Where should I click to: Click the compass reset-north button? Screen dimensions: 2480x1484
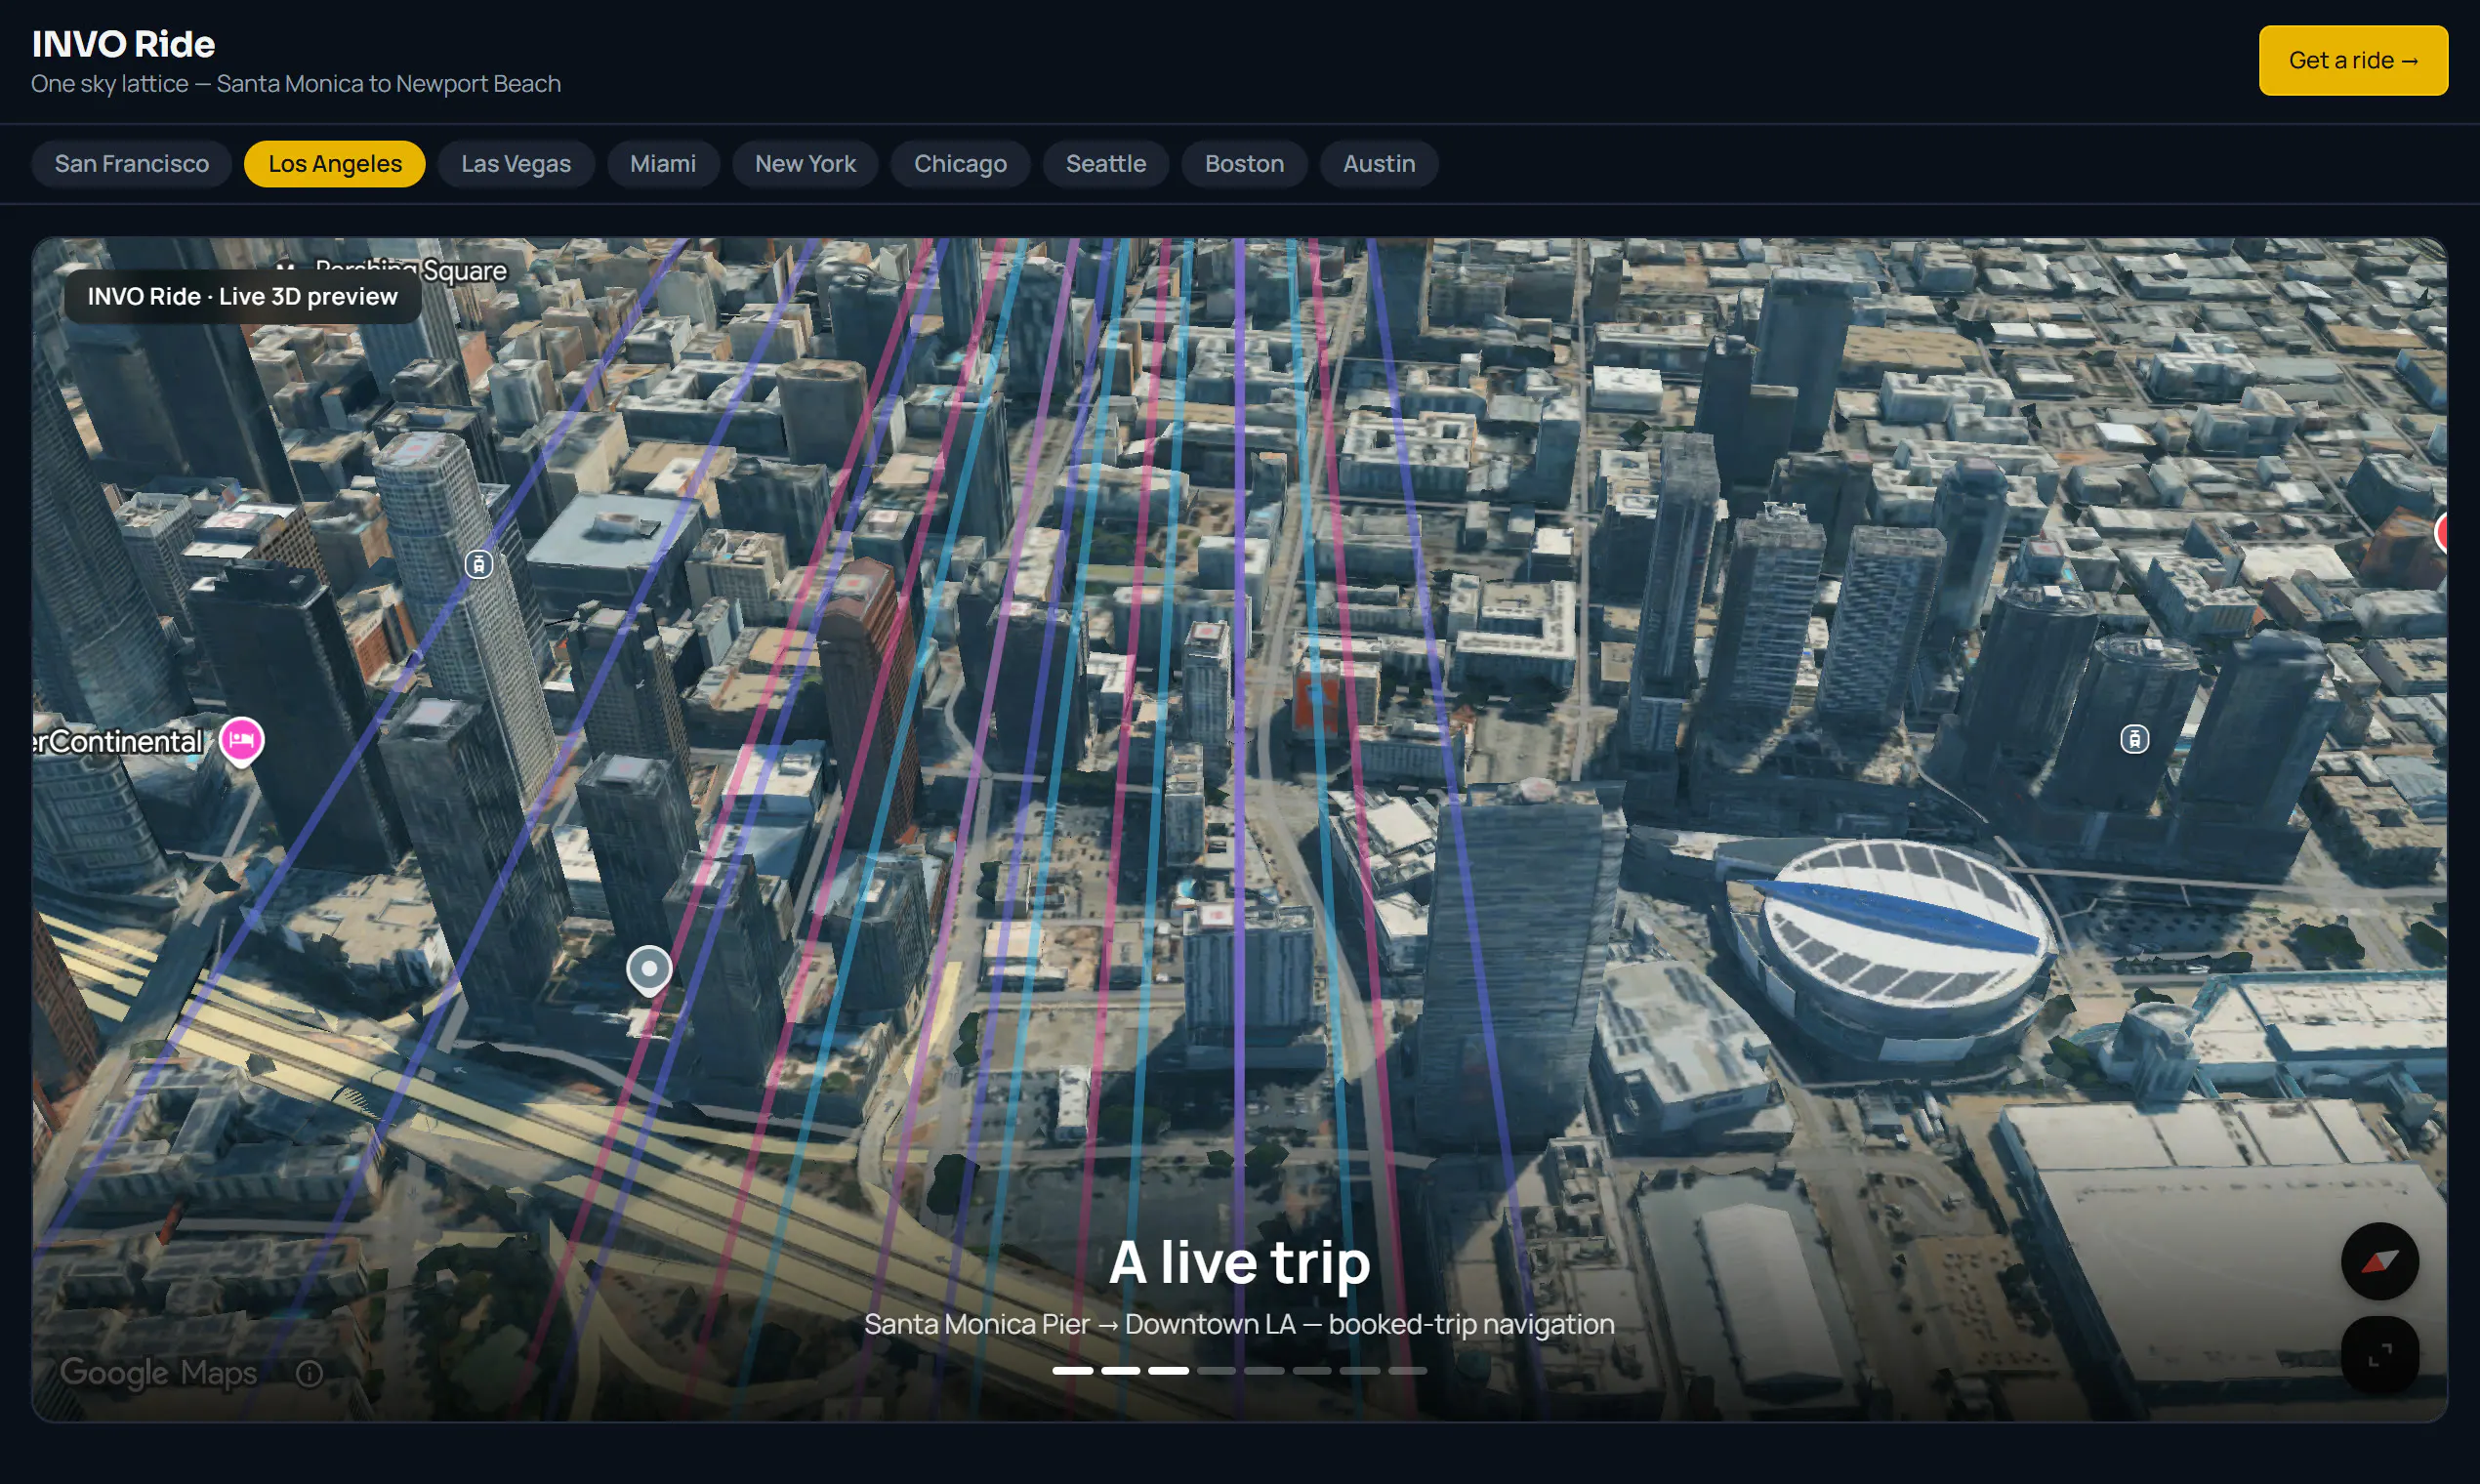[x=2379, y=1261]
